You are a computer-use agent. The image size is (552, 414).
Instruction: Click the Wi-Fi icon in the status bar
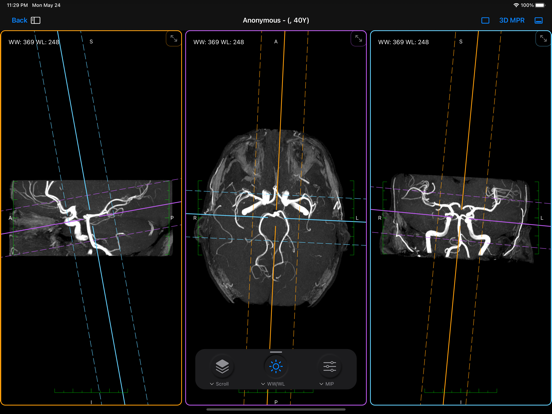point(516,5)
